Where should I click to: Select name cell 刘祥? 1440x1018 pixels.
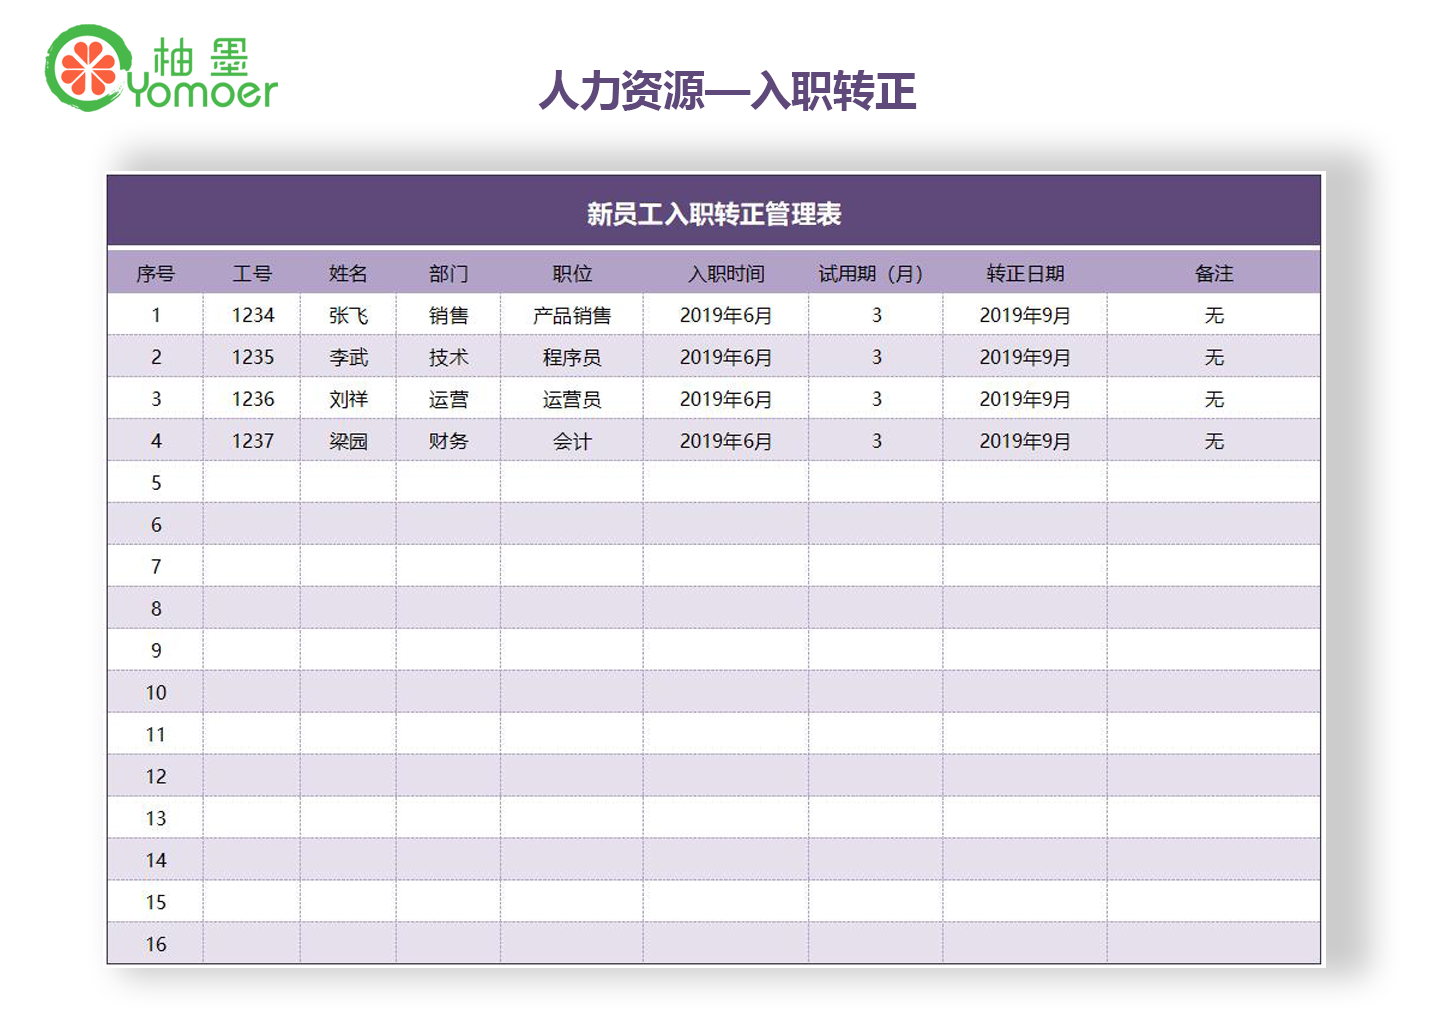tap(348, 399)
